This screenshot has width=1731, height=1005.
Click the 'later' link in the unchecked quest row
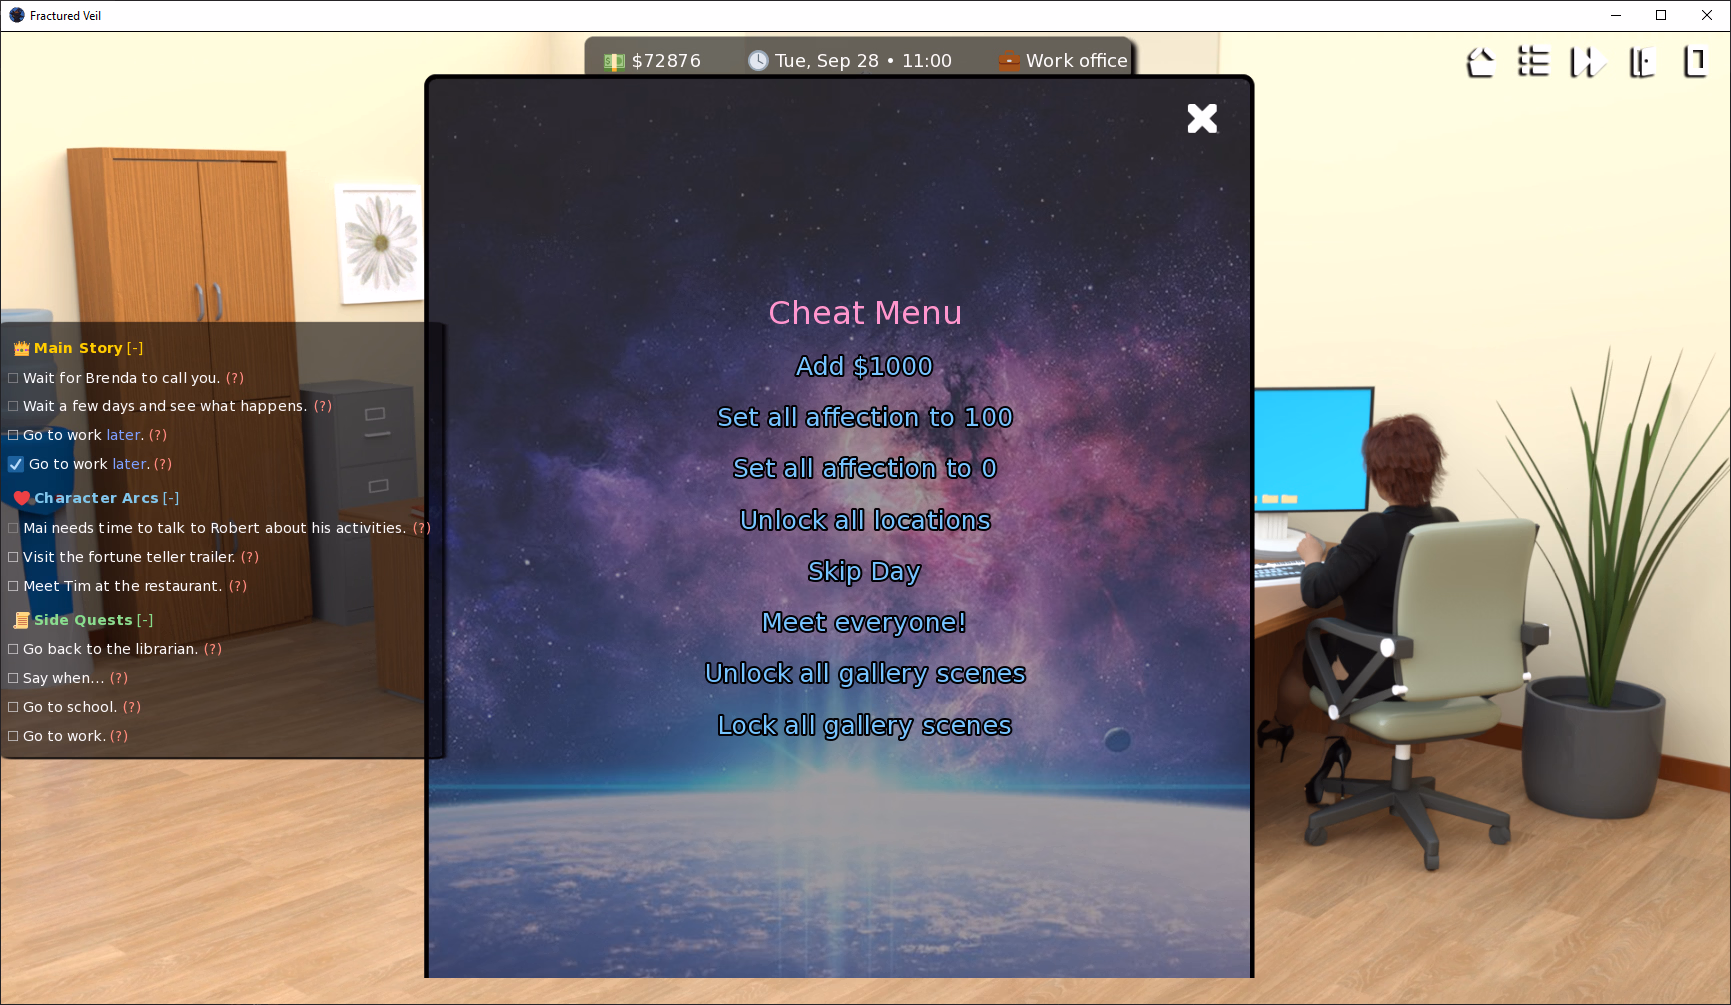[123, 435]
